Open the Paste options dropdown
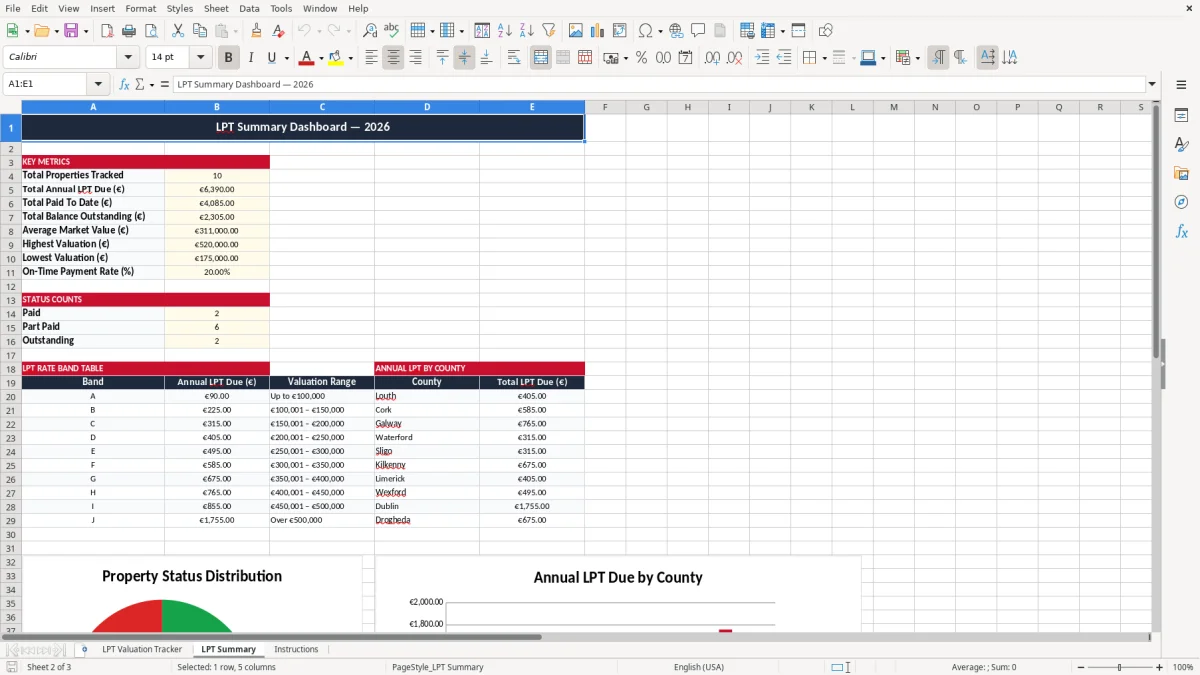This screenshot has width=1200, height=675. [x=235, y=31]
